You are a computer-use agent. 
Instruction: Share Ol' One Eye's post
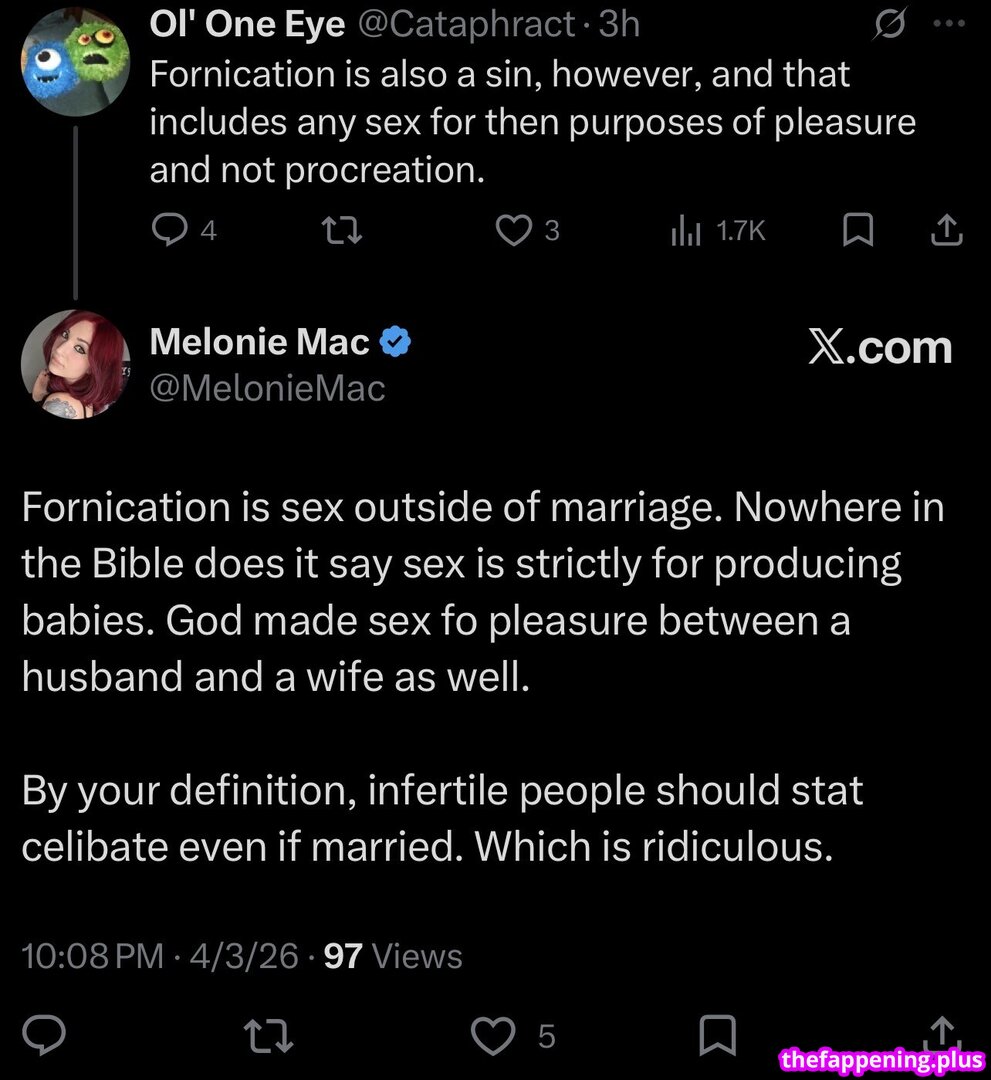pyautogui.click(x=945, y=231)
